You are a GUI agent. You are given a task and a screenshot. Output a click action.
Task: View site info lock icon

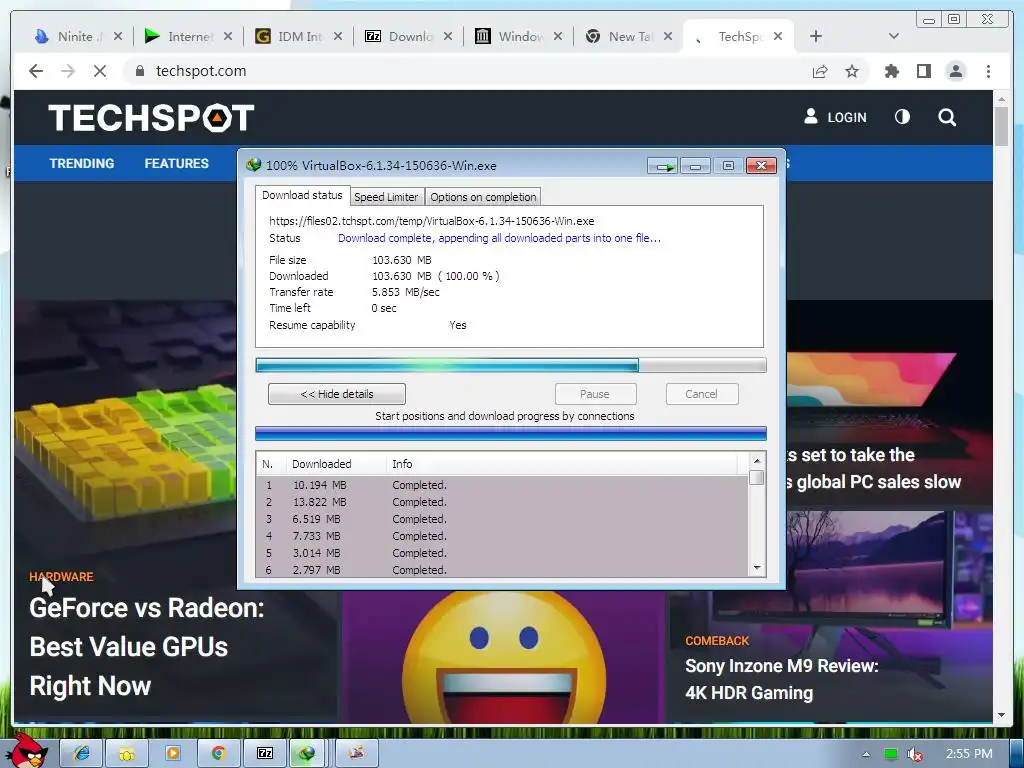(x=139, y=71)
